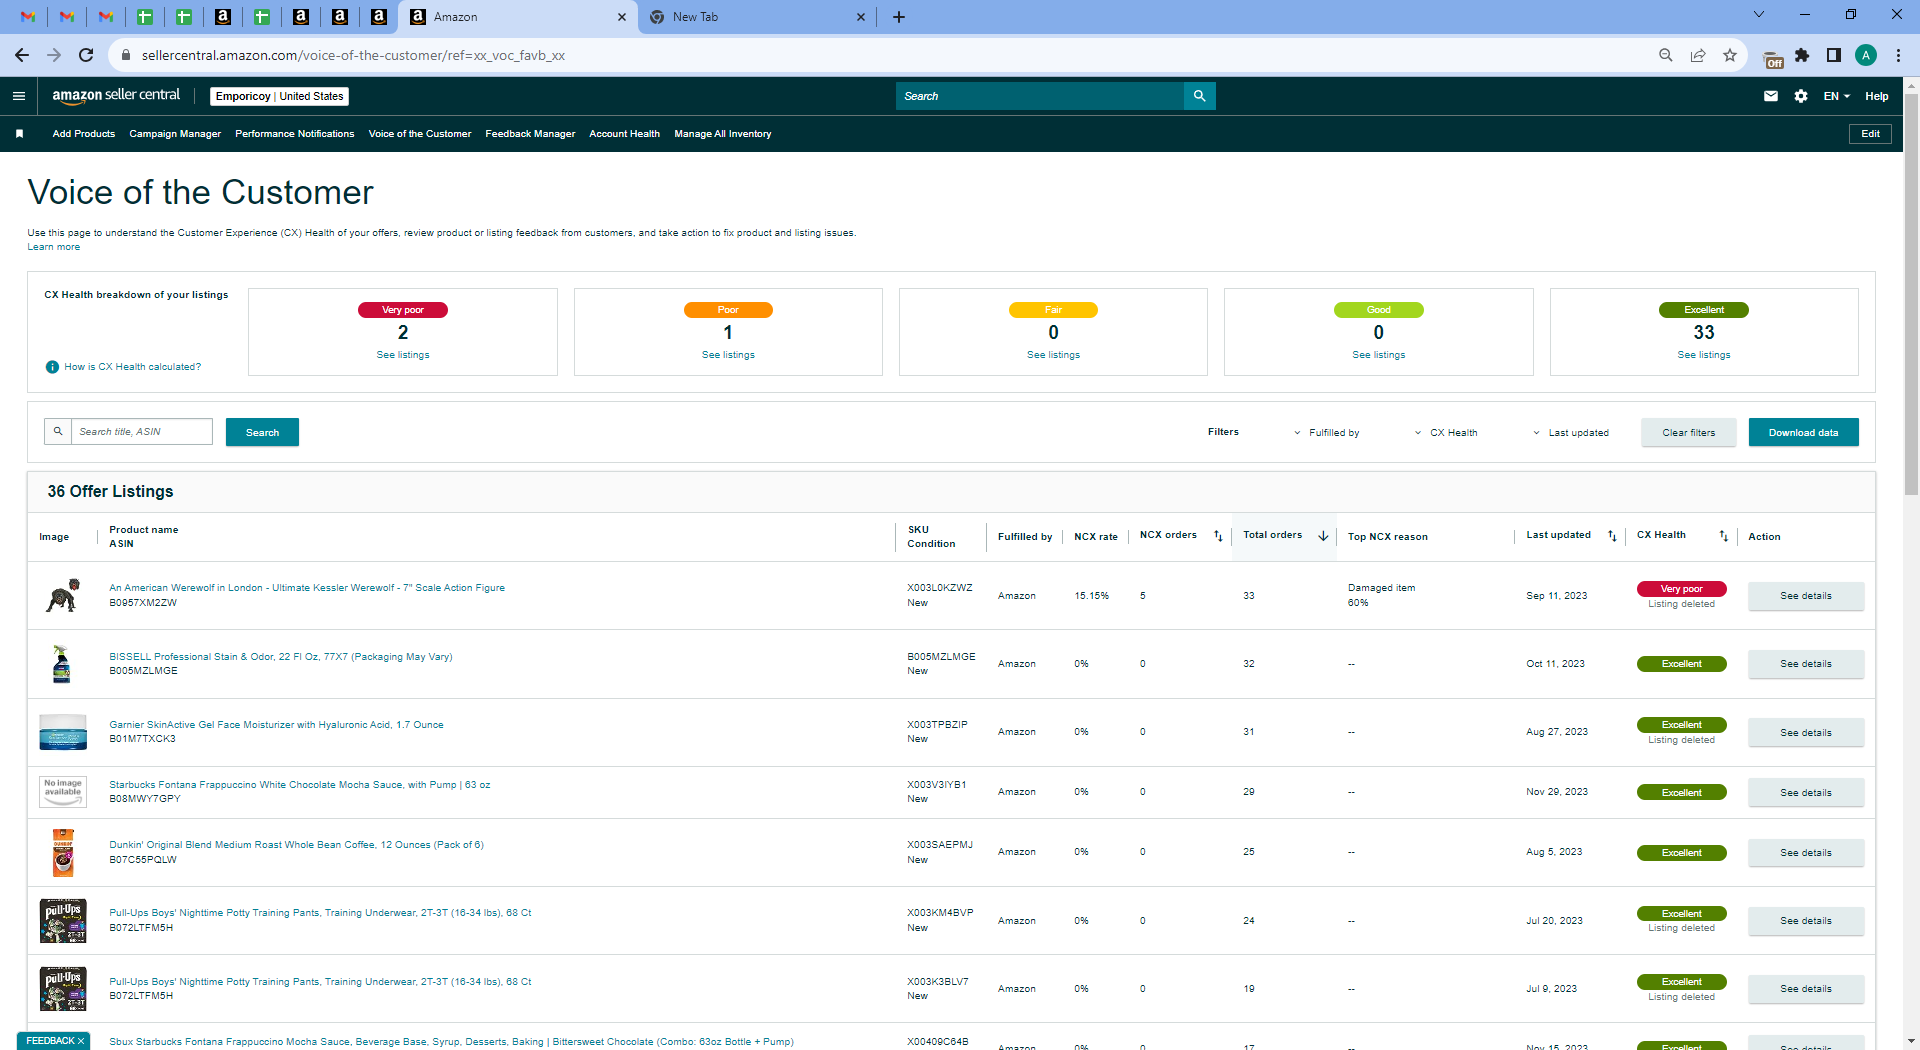See details for American Werewolf action figure
The width and height of the screenshot is (1920, 1050).
click(1806, 596)
